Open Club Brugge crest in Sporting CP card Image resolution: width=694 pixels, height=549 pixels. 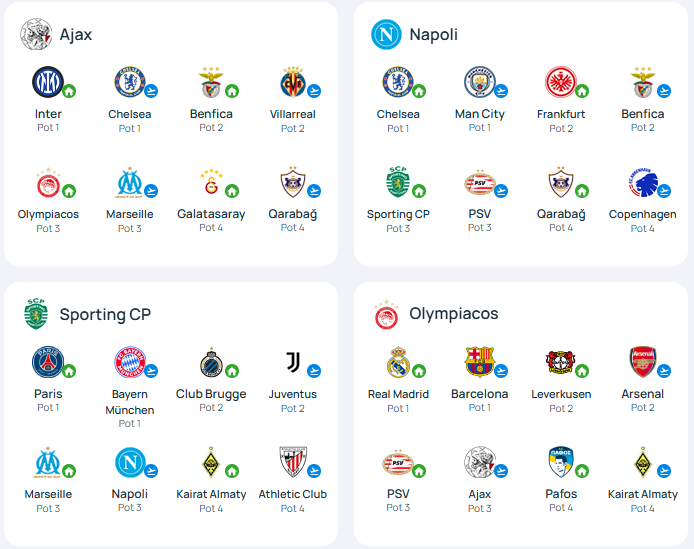click(x=211, y=362)
